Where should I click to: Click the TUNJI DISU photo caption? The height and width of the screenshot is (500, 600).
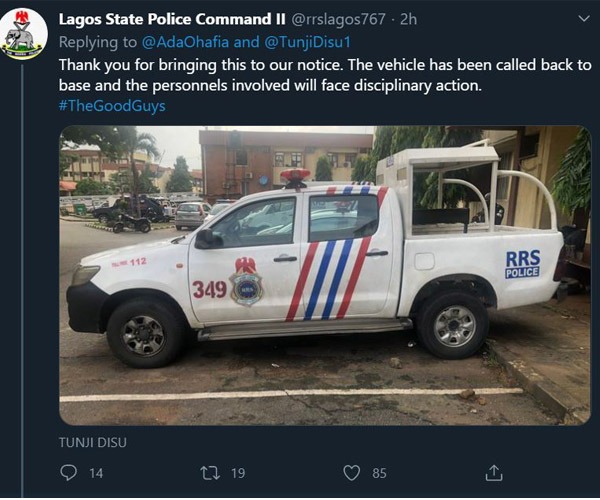pyautogui.click(x=93, y=443)
